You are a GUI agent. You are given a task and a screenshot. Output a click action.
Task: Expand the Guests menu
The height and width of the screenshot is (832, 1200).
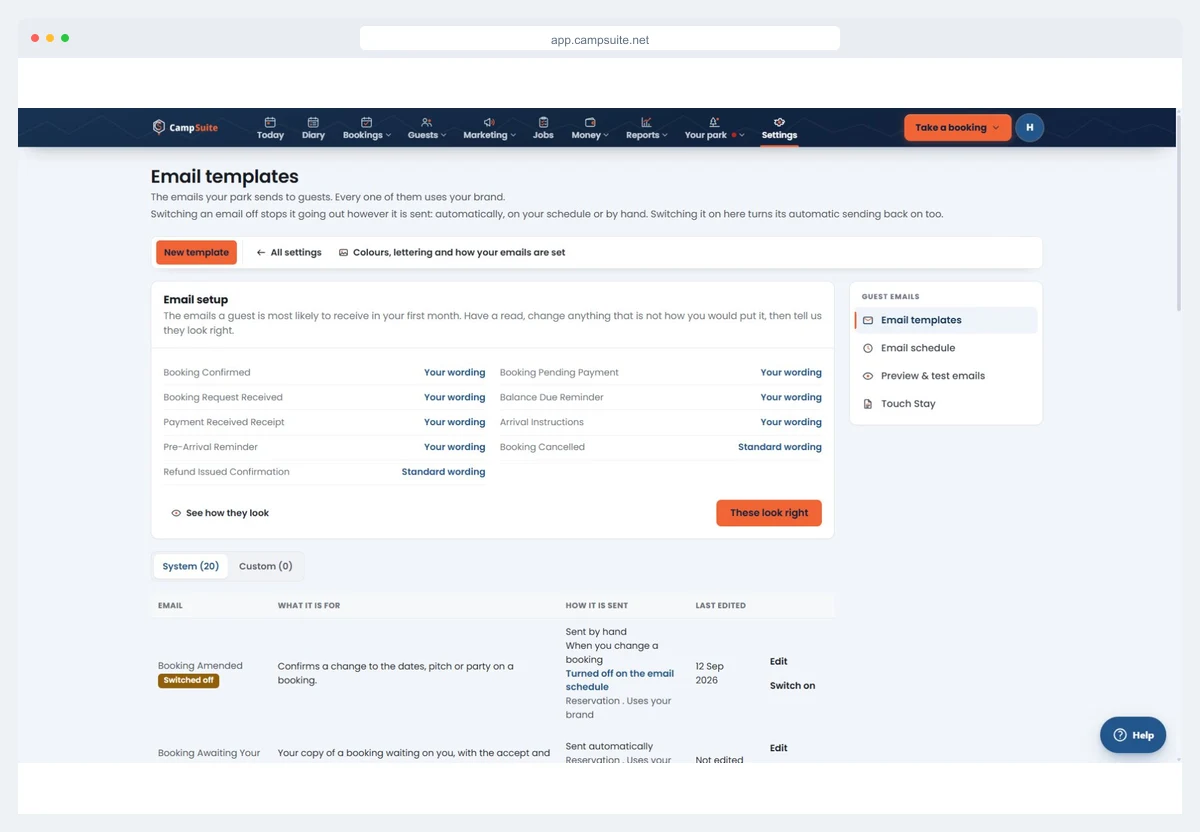[x=427, y=128]
